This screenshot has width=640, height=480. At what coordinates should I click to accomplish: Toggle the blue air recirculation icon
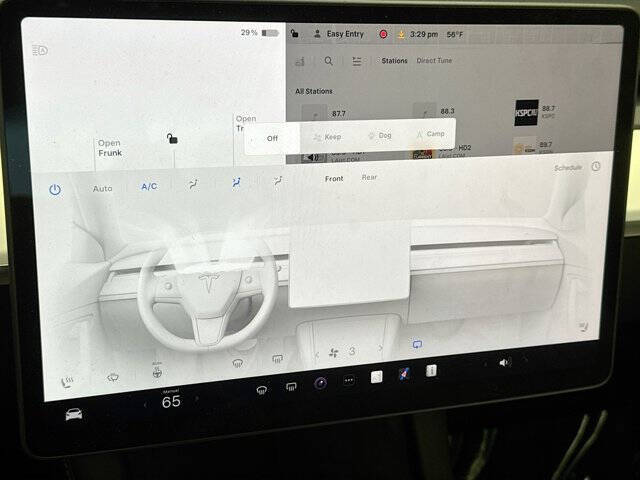pyautogui.click(x=417, y=344)
